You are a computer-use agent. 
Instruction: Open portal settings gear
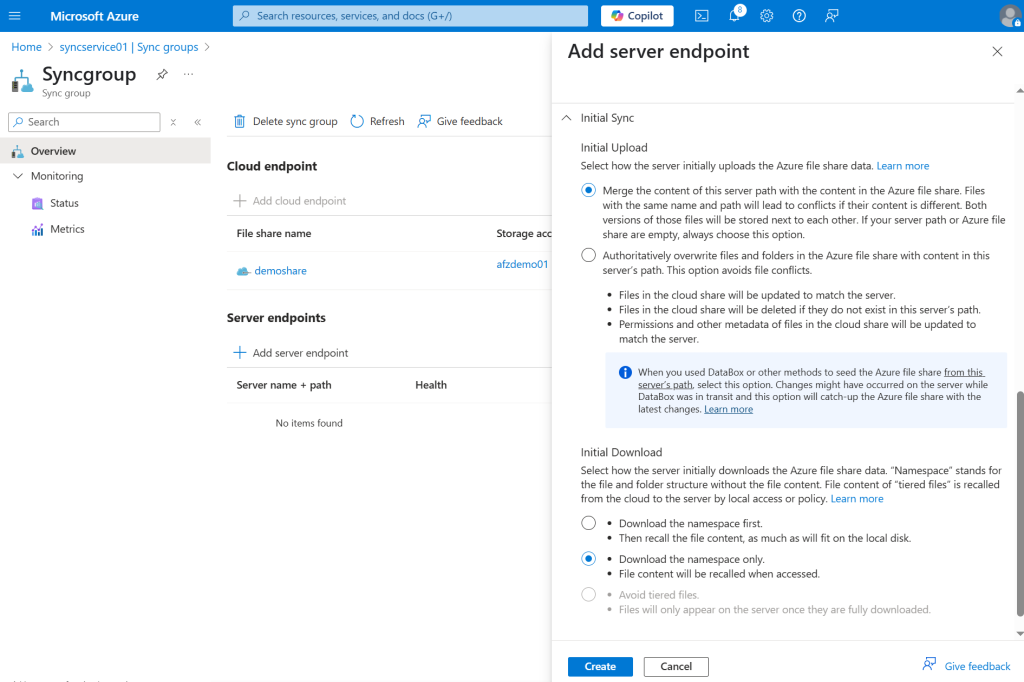point(767,16)
